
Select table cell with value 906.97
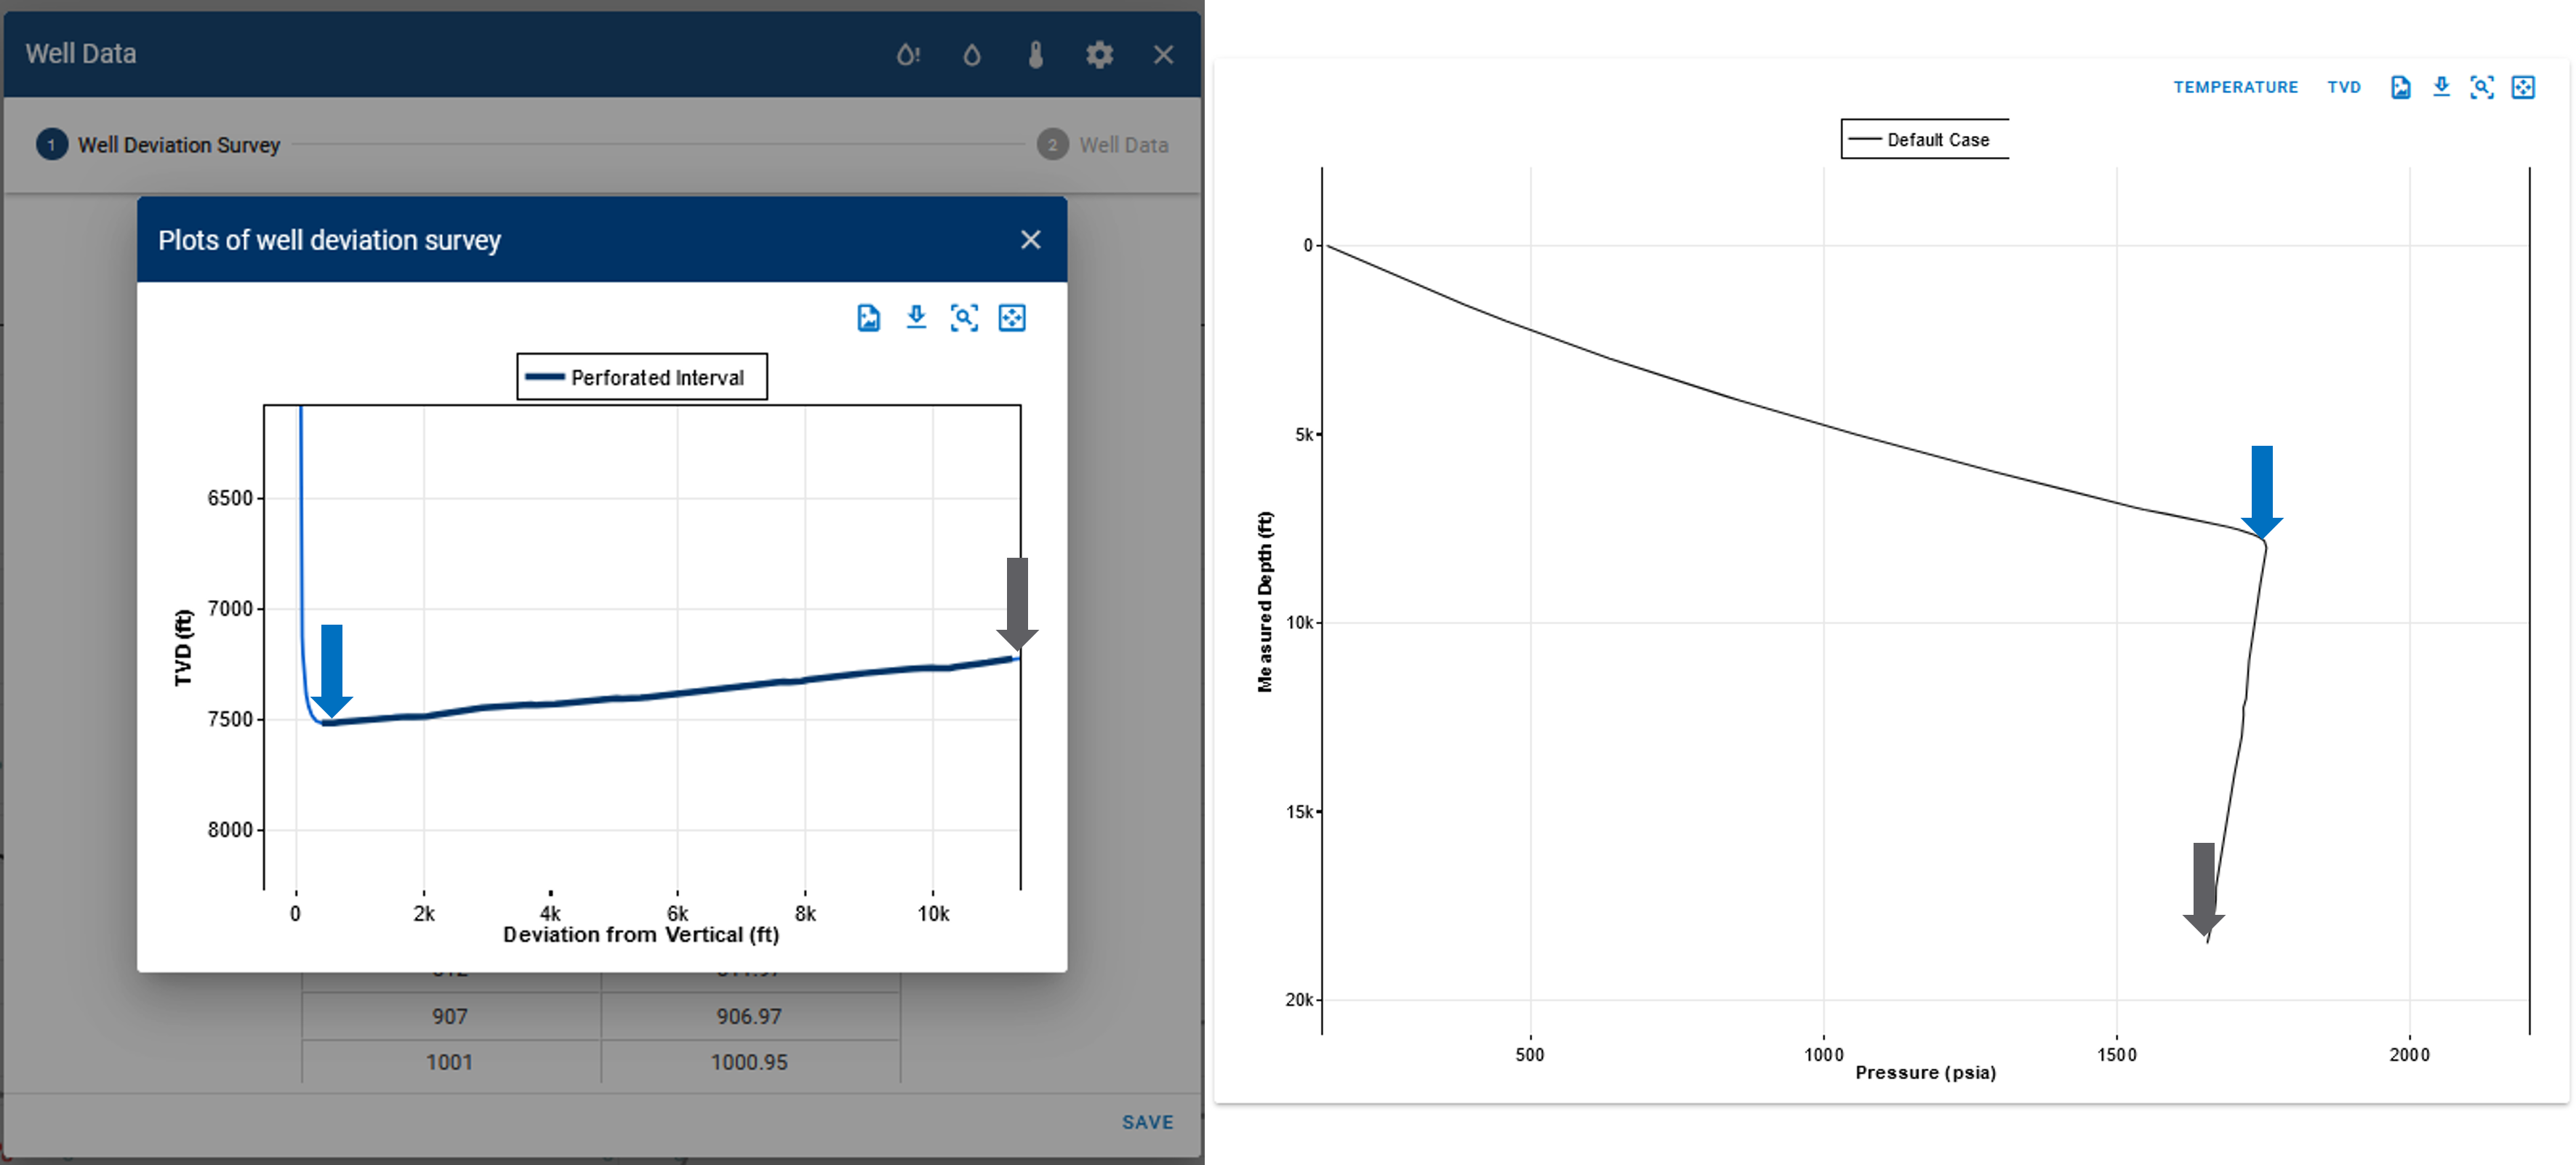749,1016
